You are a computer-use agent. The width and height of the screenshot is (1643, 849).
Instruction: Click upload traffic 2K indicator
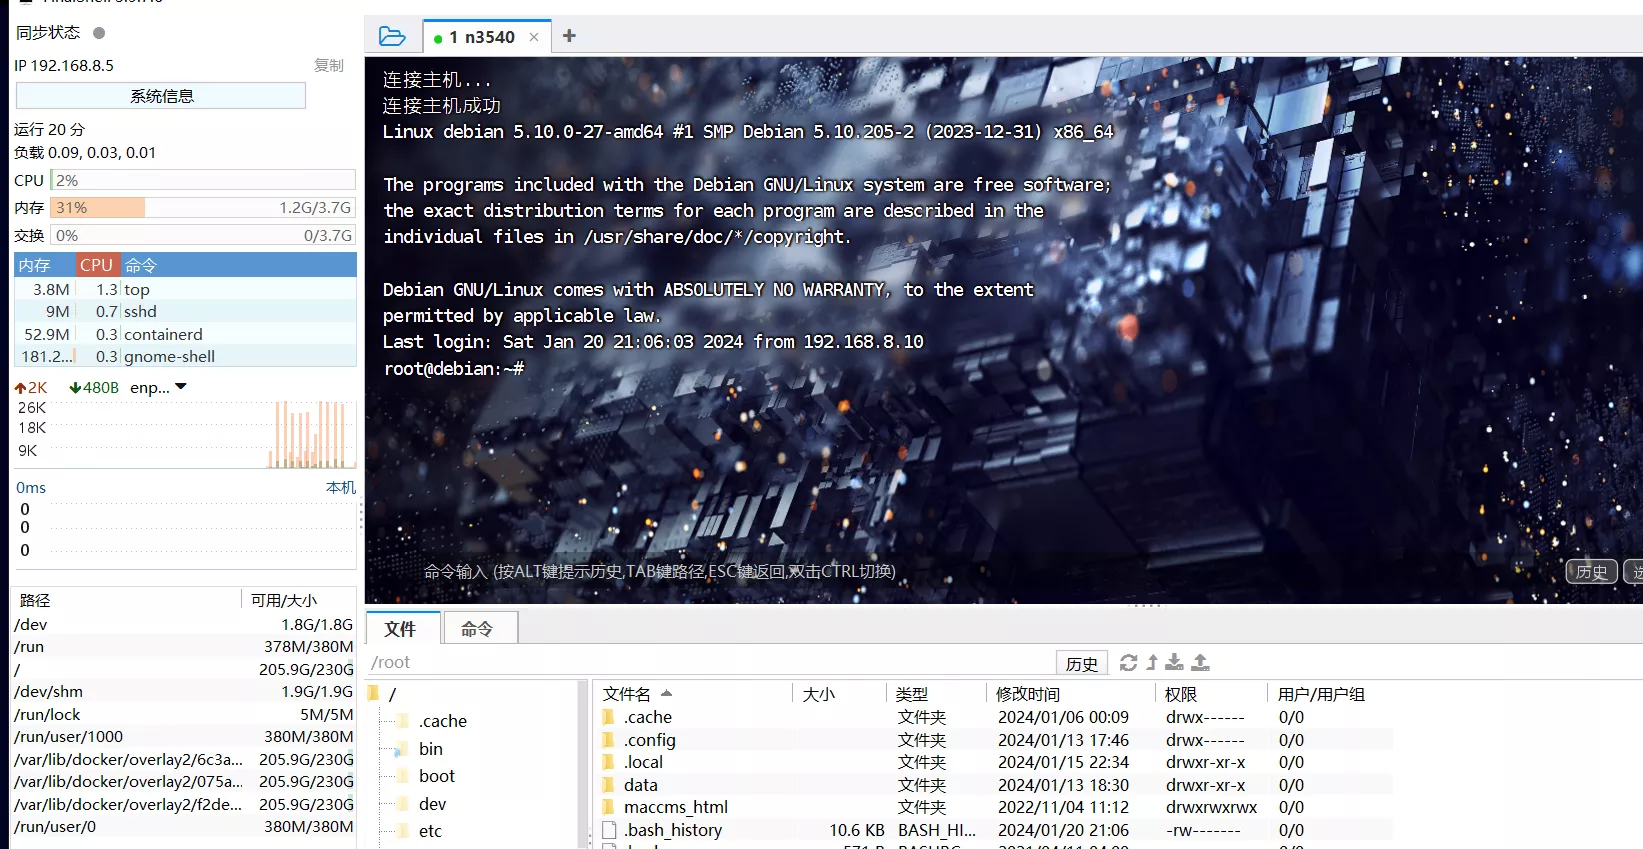click(31, 387)
